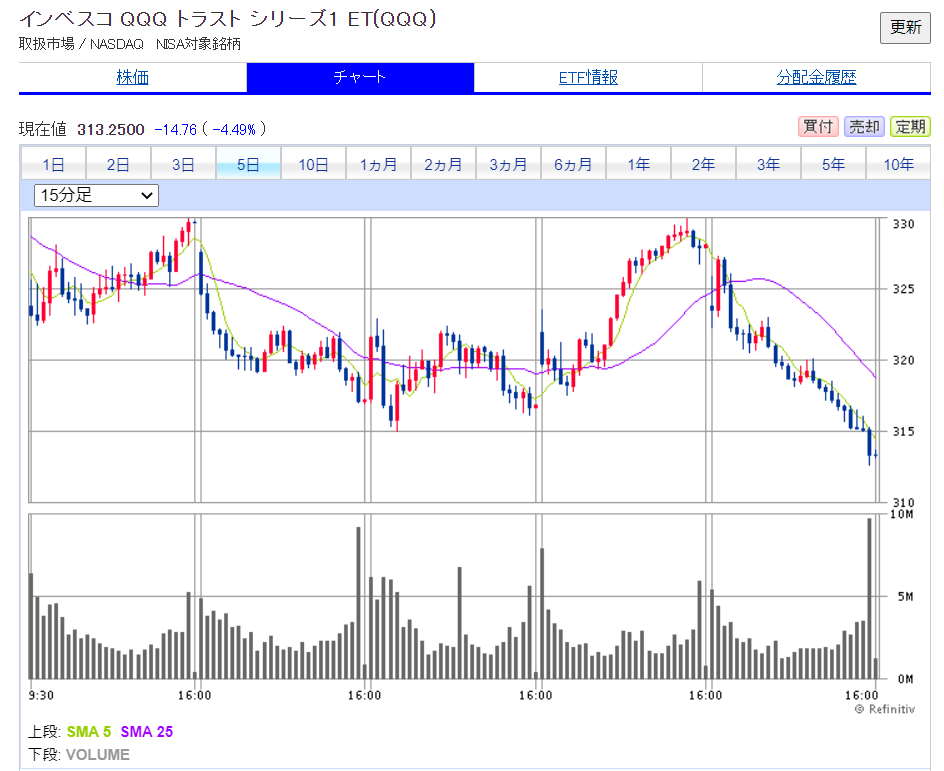Image resolution: width=944 pixels, height=771 pixels.
Task: Click the Refinitiv attribution text
Action: point(885,710)
